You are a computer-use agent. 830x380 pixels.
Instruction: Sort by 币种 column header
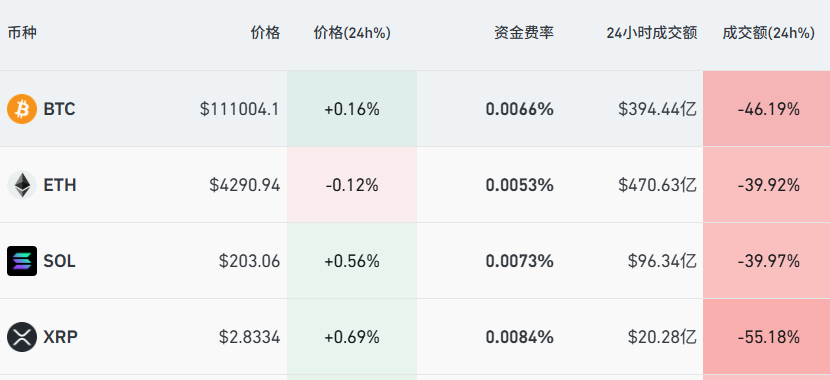[x=22, y=33]
